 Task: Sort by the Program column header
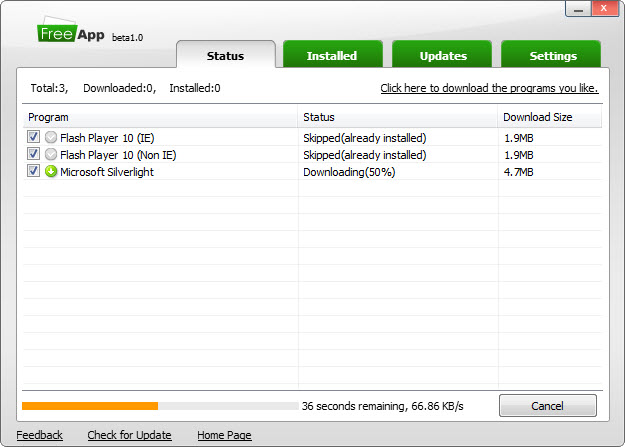click(x=160, y=117)
